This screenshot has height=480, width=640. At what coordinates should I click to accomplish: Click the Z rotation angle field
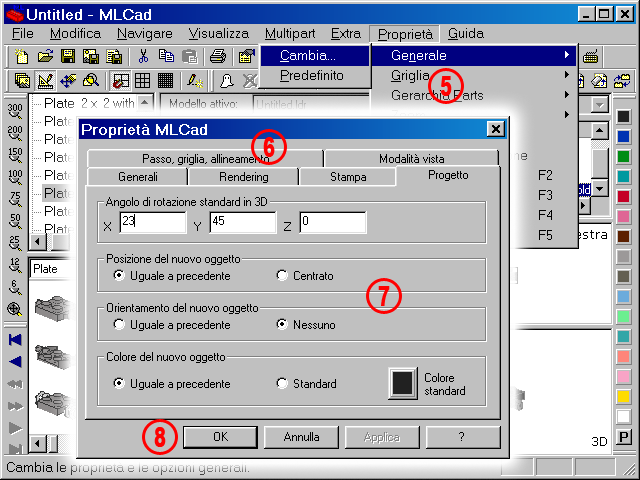332,222
